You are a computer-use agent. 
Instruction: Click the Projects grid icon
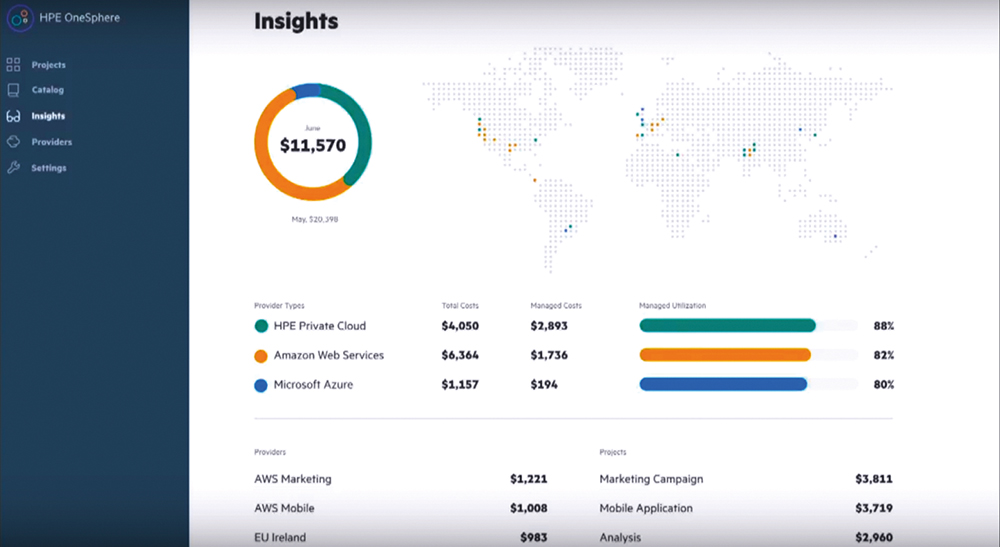click(13, 64)
